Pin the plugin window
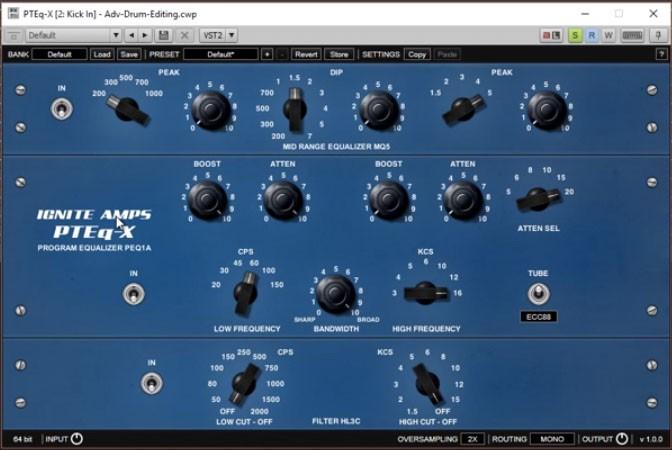 coord(658,35)
